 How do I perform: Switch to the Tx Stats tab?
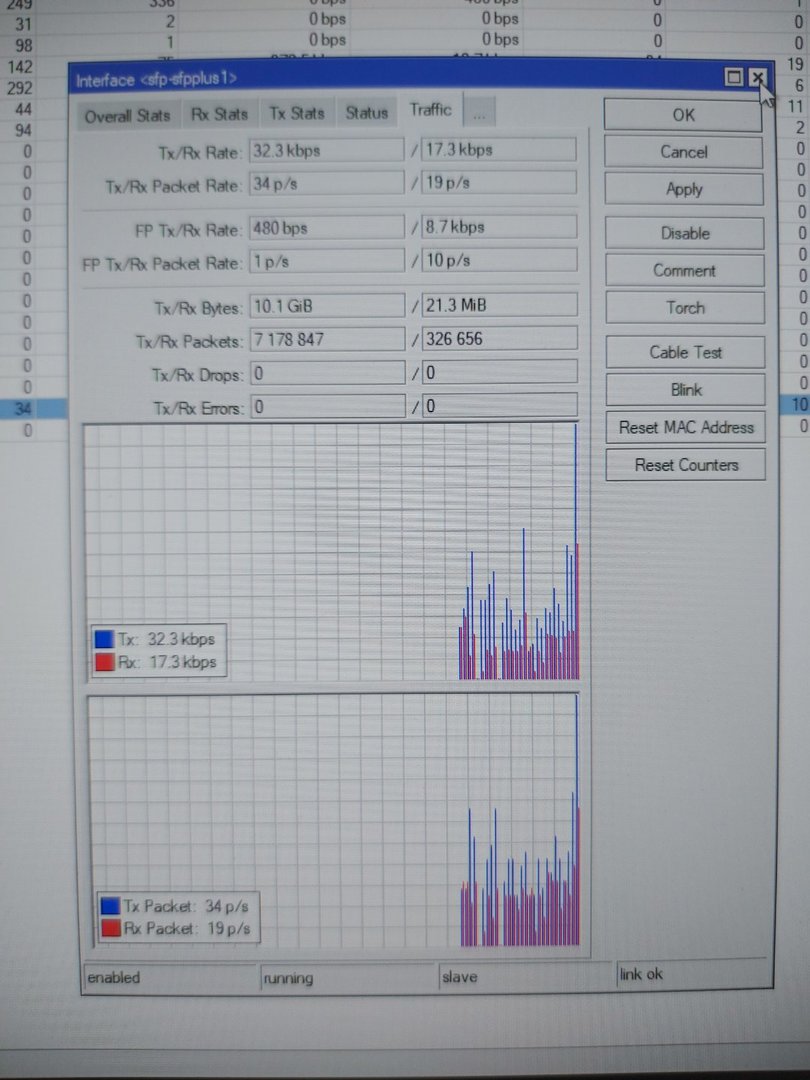tap(296, 114)
